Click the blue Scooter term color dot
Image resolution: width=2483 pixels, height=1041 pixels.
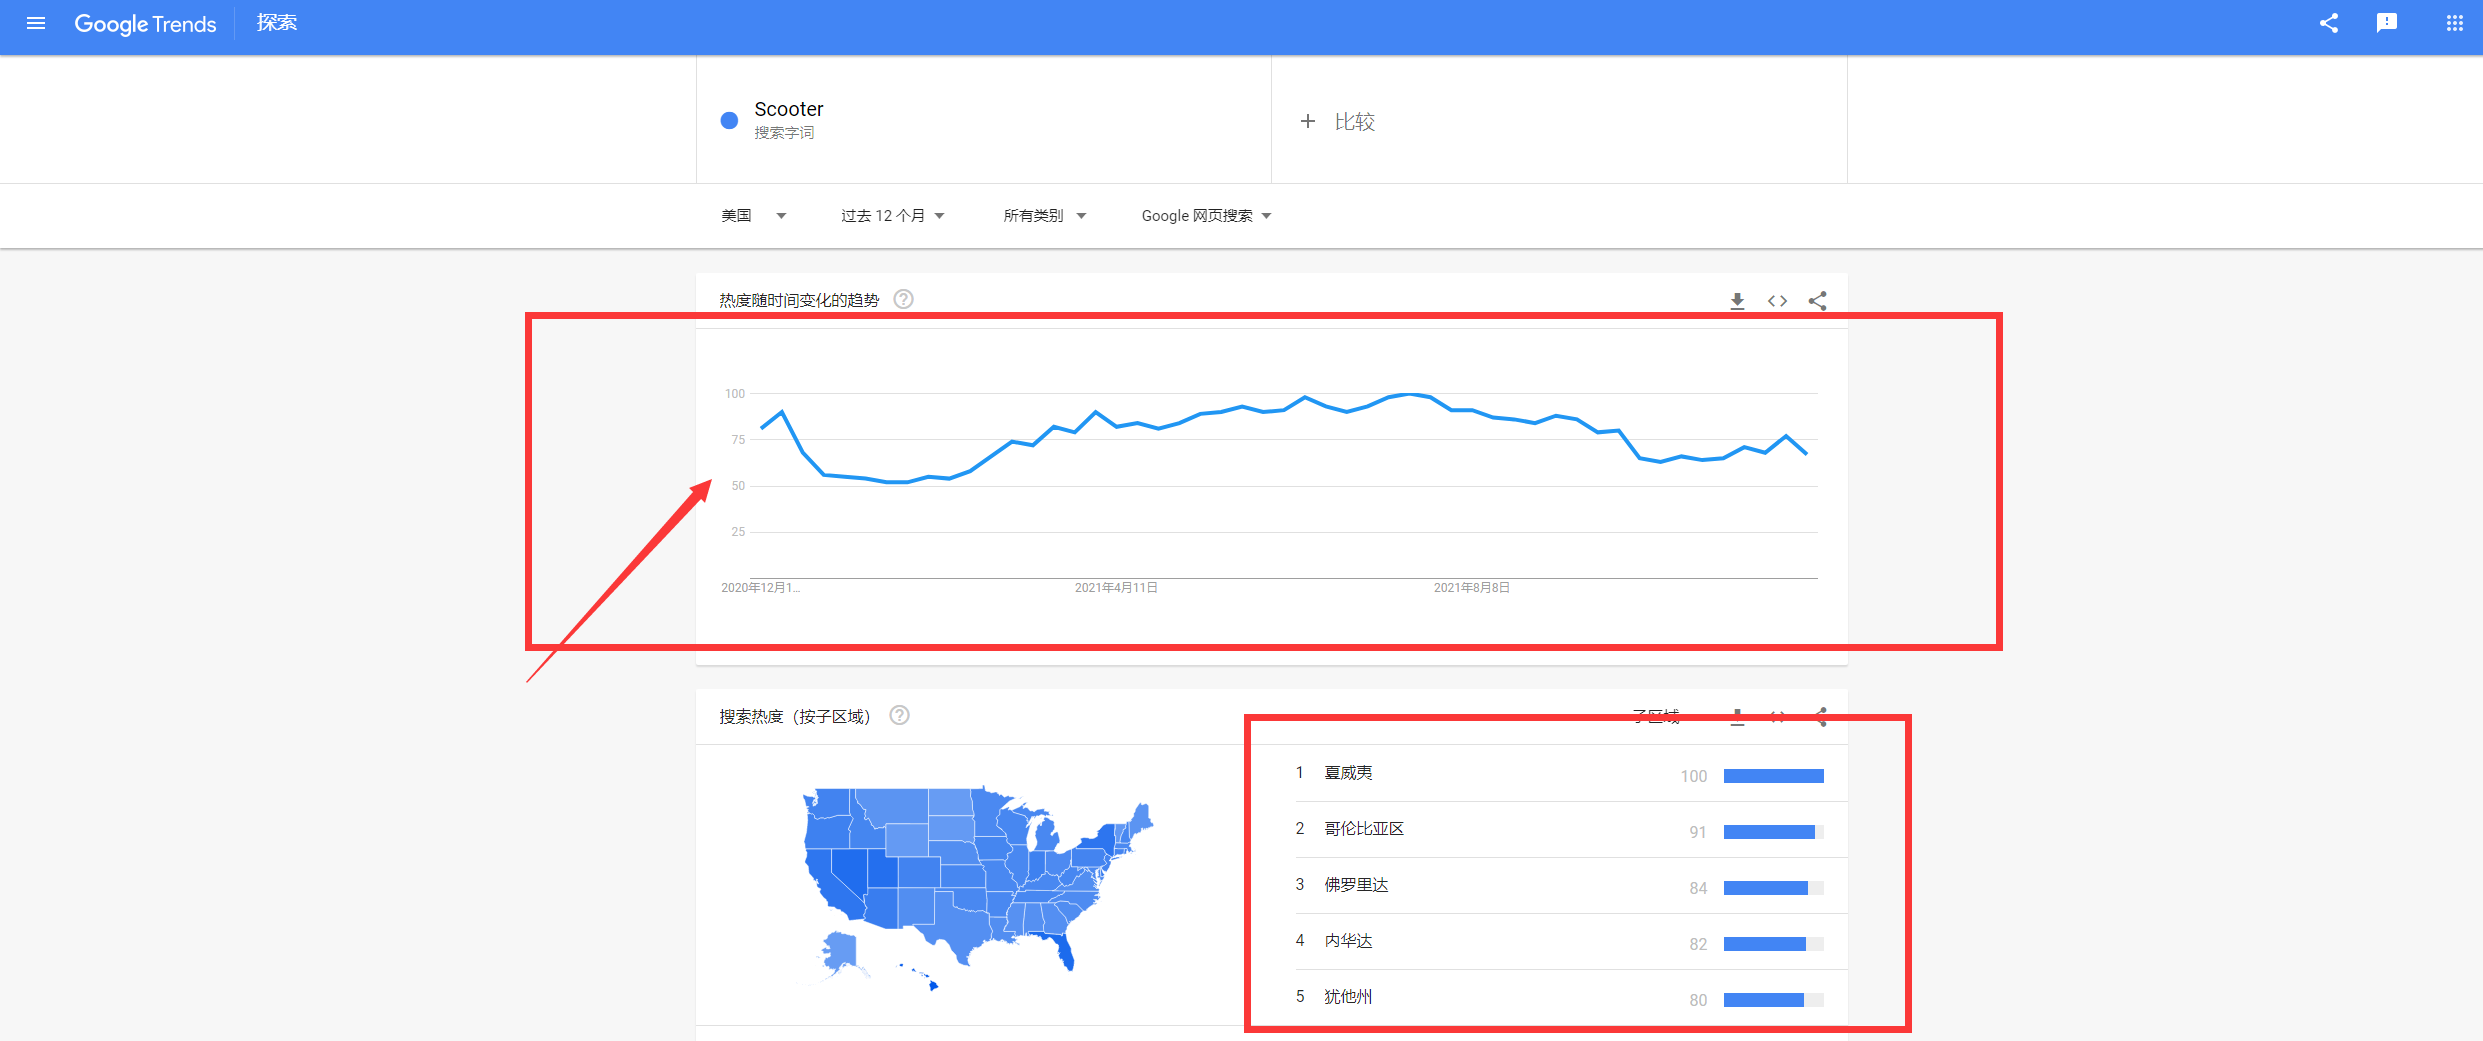pyautogui.click(x=729, y=120)
